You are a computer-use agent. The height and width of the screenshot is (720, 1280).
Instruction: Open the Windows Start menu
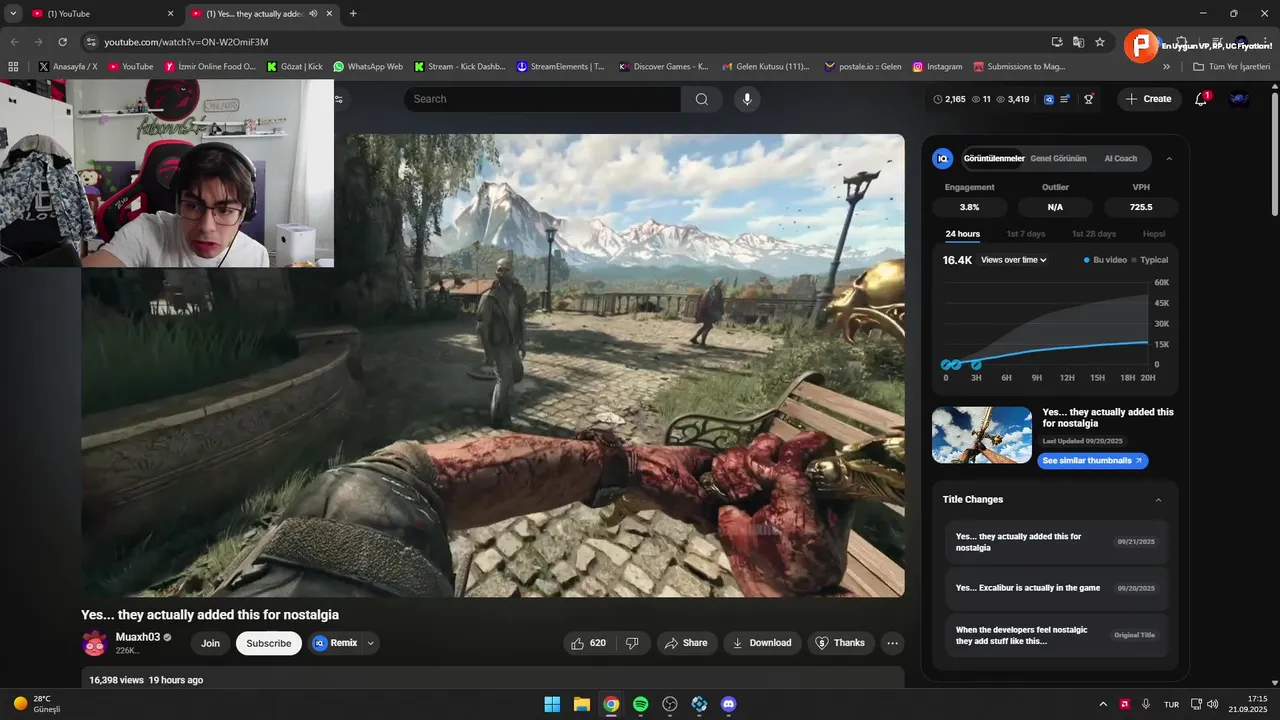[552, 704]
